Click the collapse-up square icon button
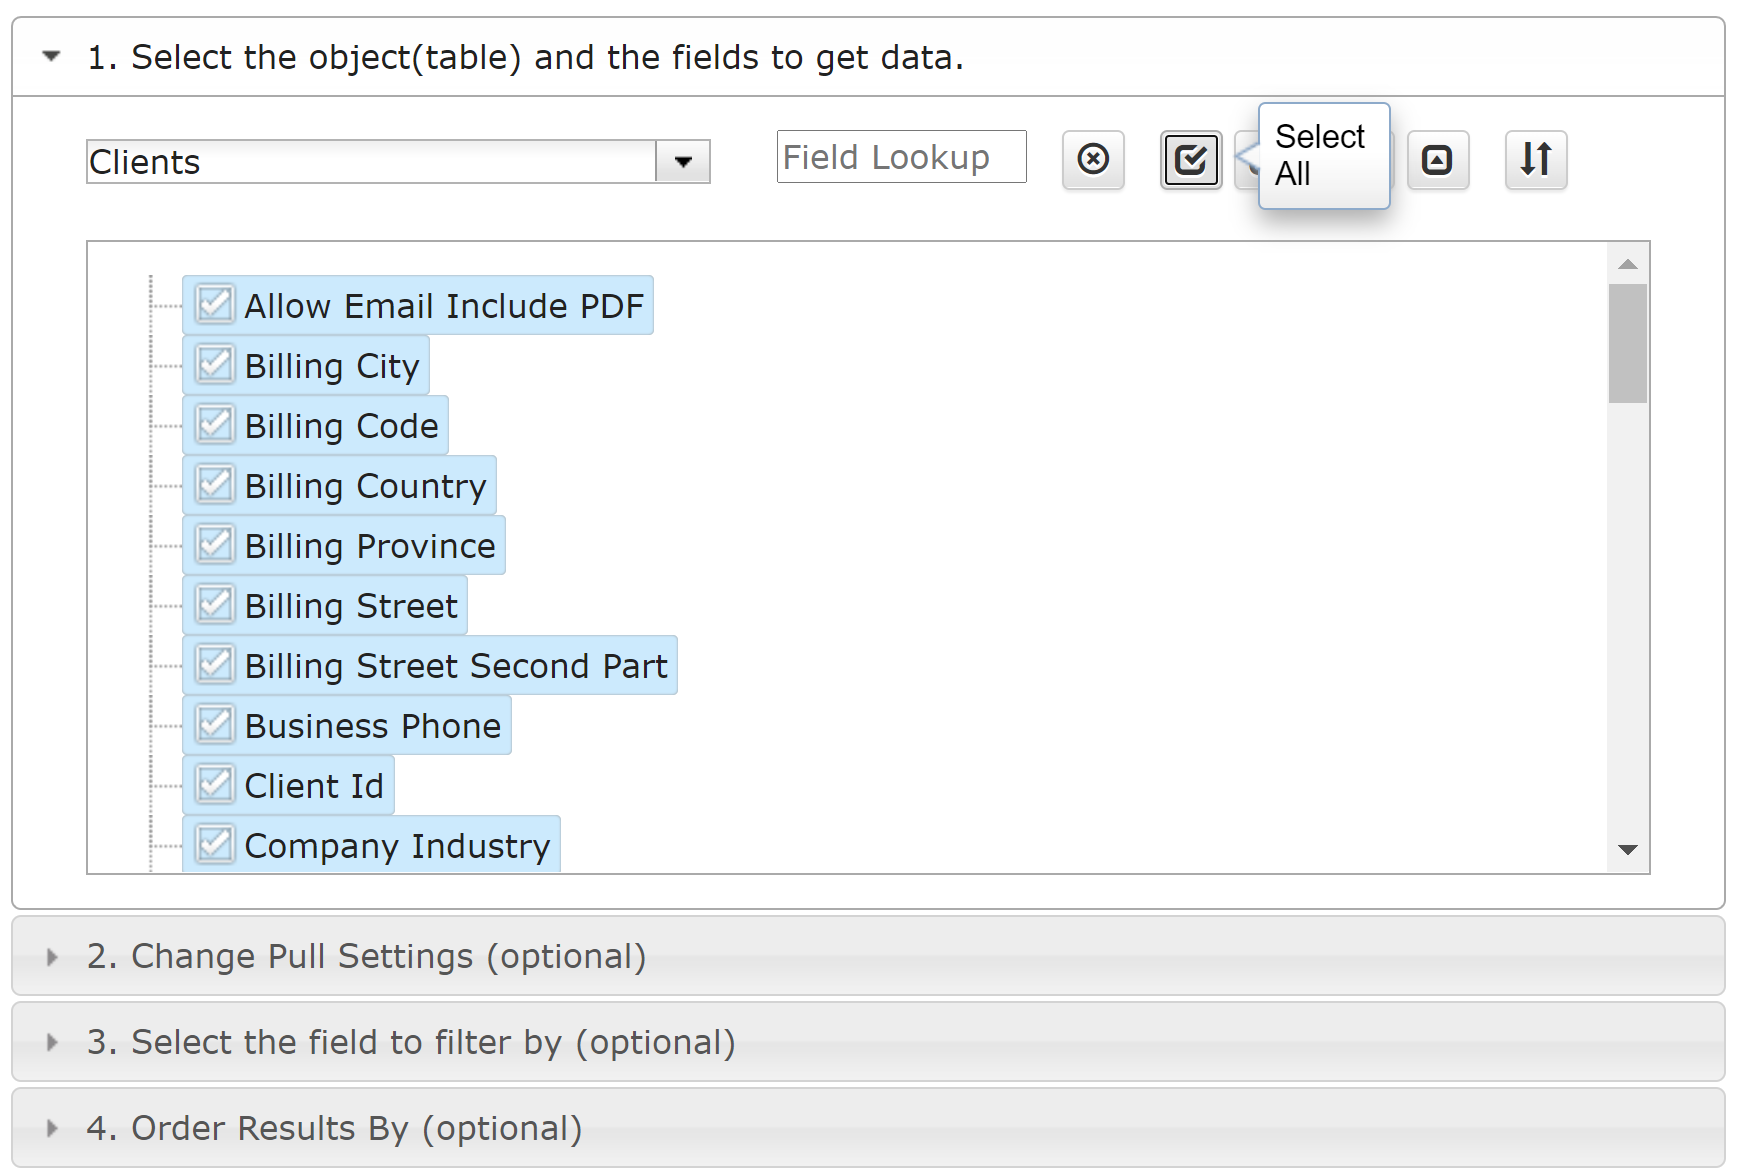This screenshot has height=1172, width=1742. (x=1437, y=159)
